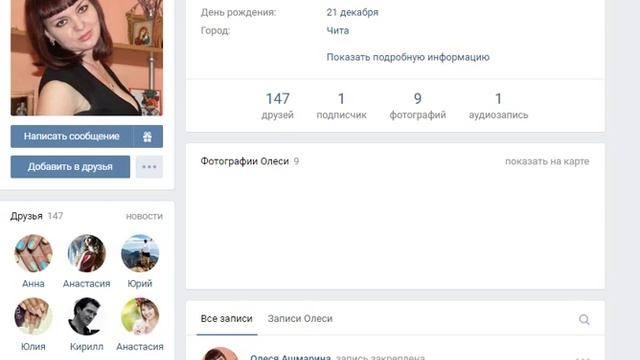Click показать на карте link
This screenshot has height=360, width=640.
coord(547,161)
